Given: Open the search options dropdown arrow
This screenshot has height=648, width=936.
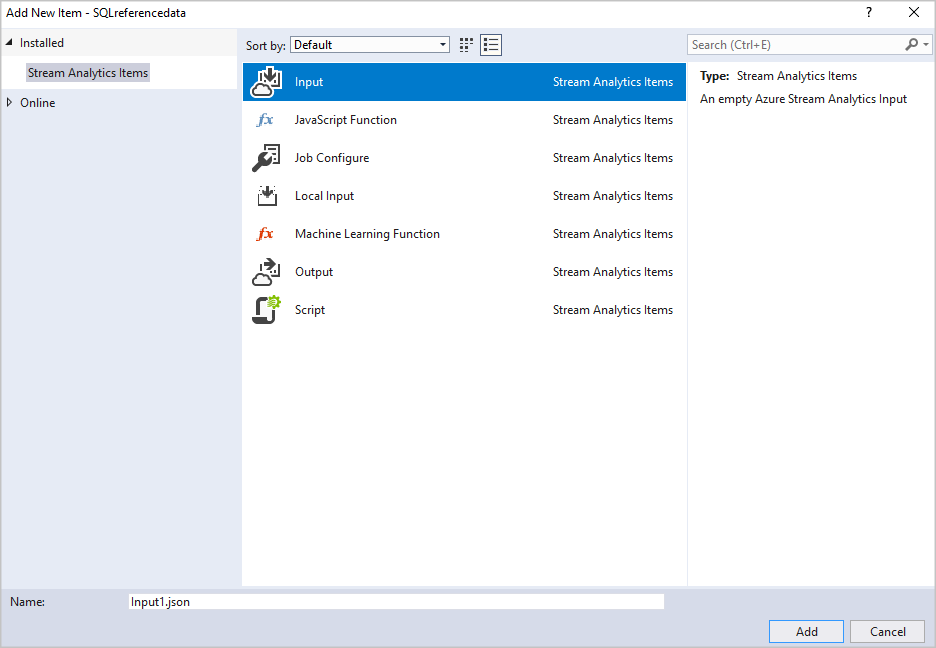Looking at the screenshot, I should (x=925, y=45).
